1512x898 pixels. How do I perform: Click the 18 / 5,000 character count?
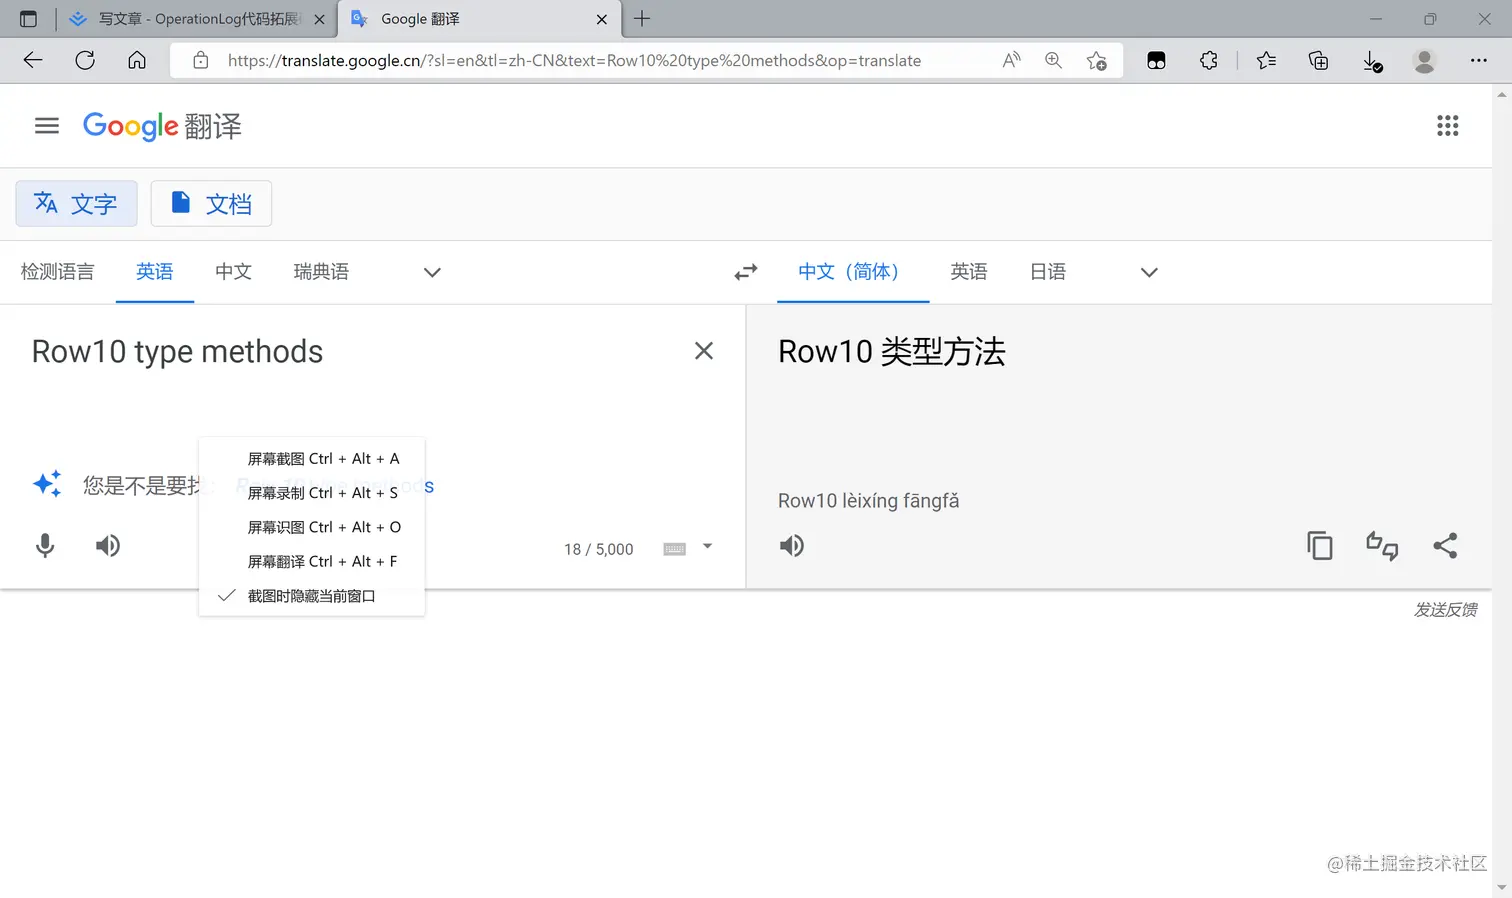pyautogui.click(x=598, y=550)
